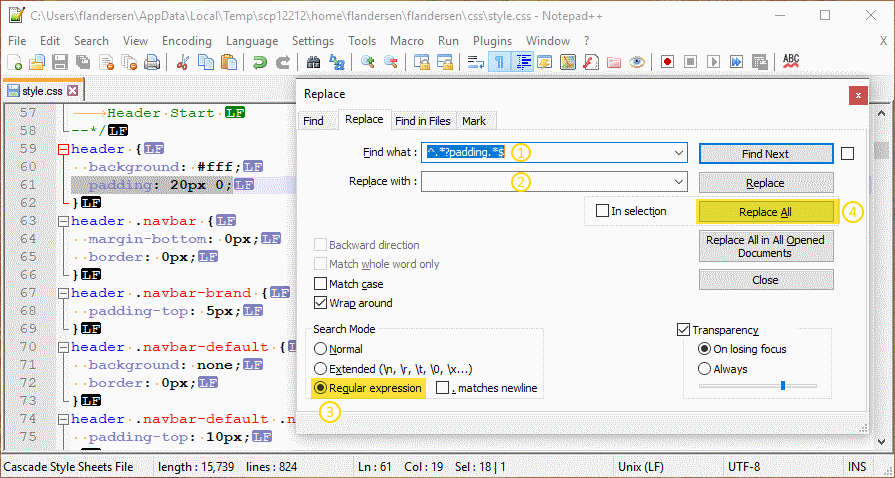Screen dimensions: 895x478
Task: Click the Copy toolbar icon
Action: click(x=205, y=62)
